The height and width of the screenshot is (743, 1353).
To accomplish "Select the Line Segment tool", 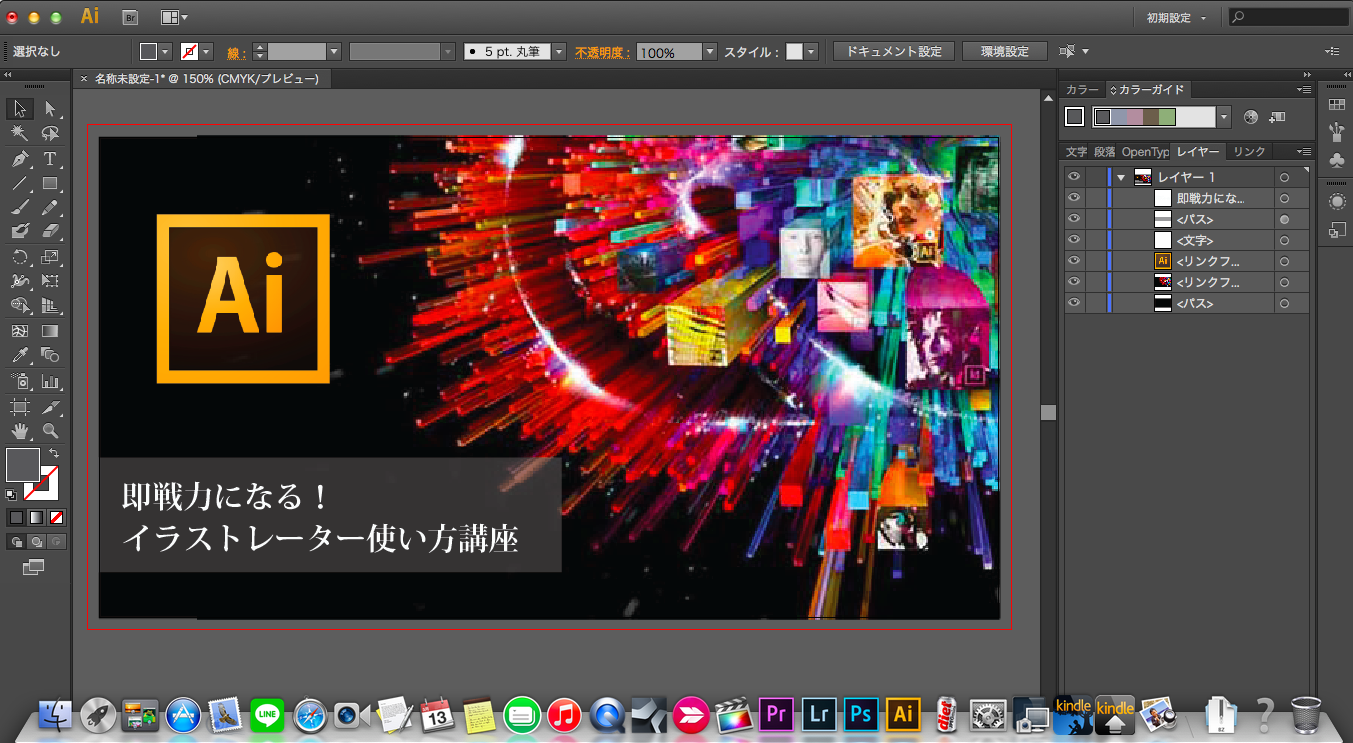I will point(20,183).
